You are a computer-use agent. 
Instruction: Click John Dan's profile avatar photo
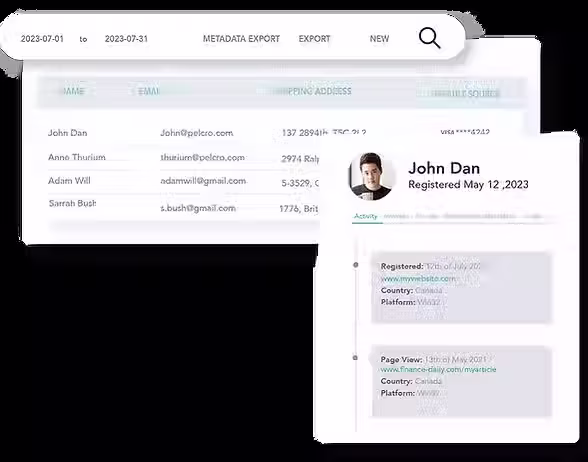click(x=371, y=176)
